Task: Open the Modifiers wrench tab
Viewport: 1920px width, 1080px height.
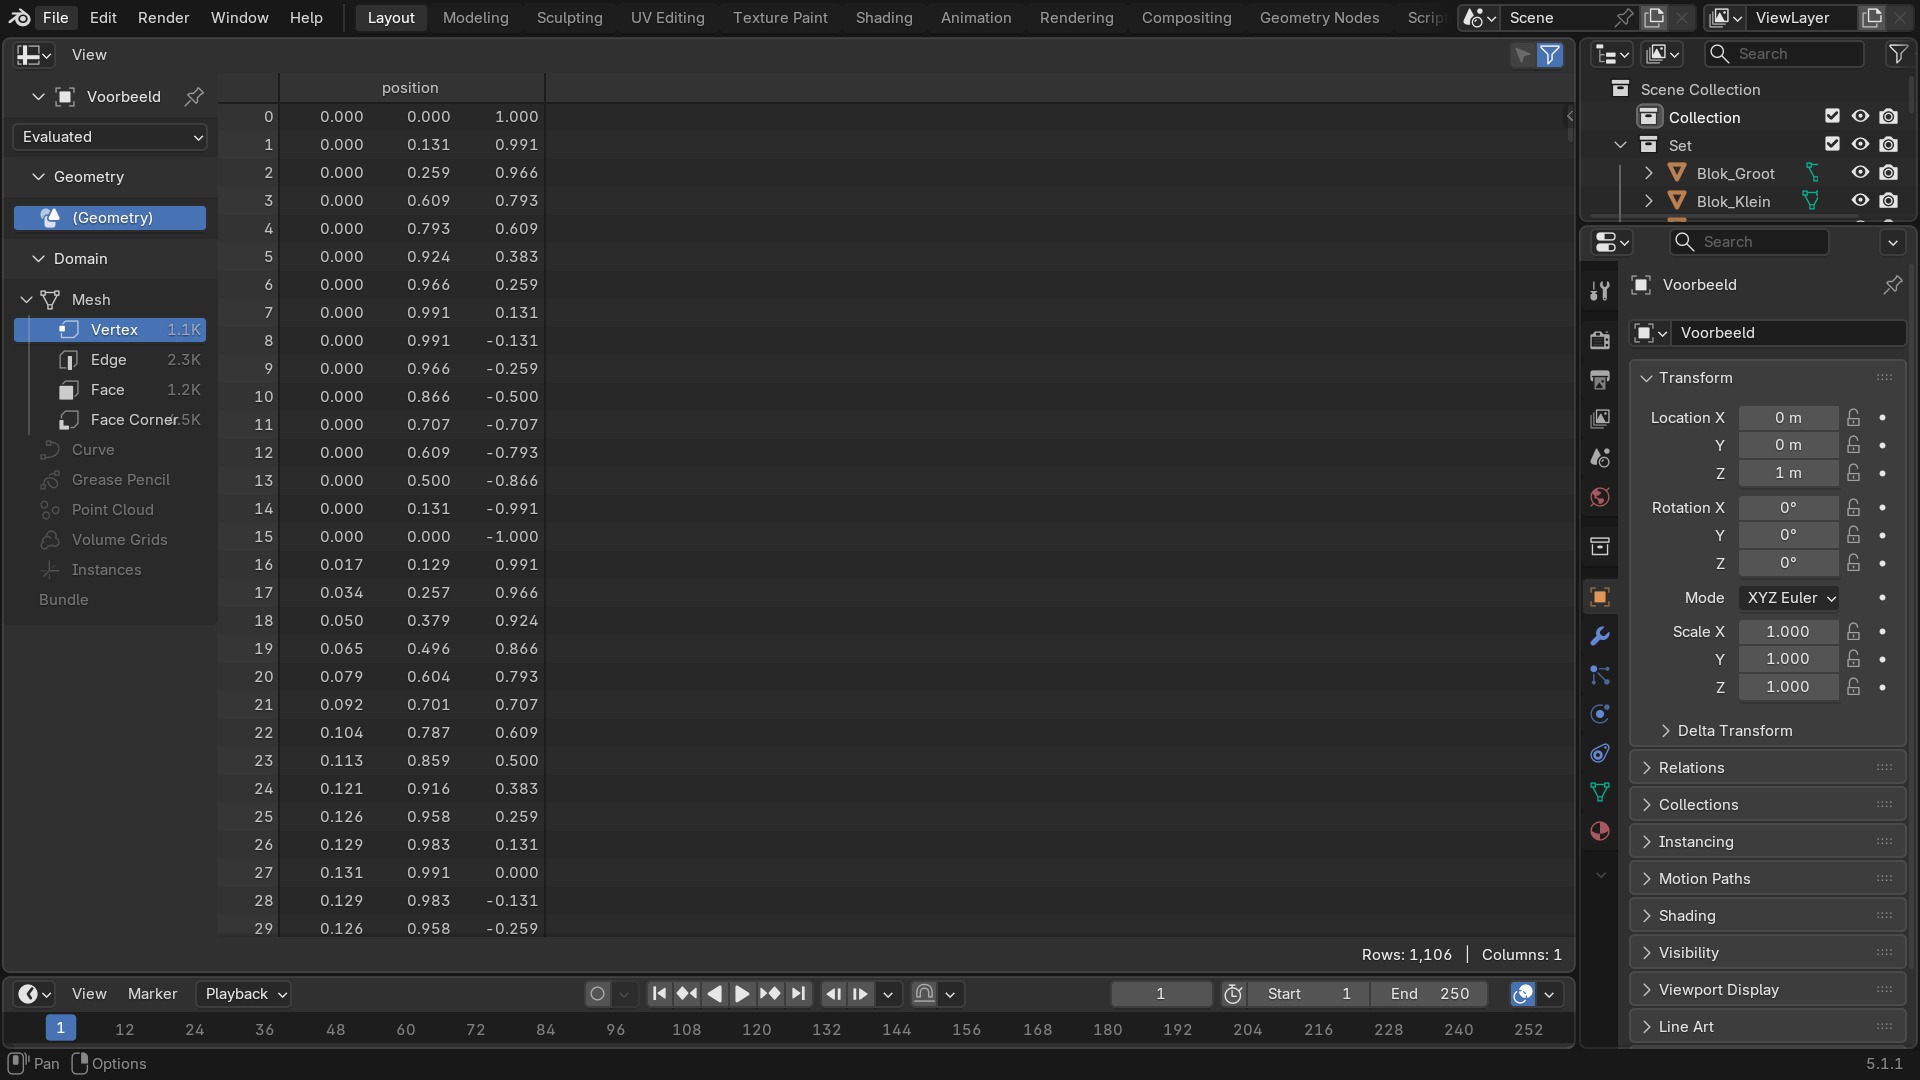Action: point(1600,636)
